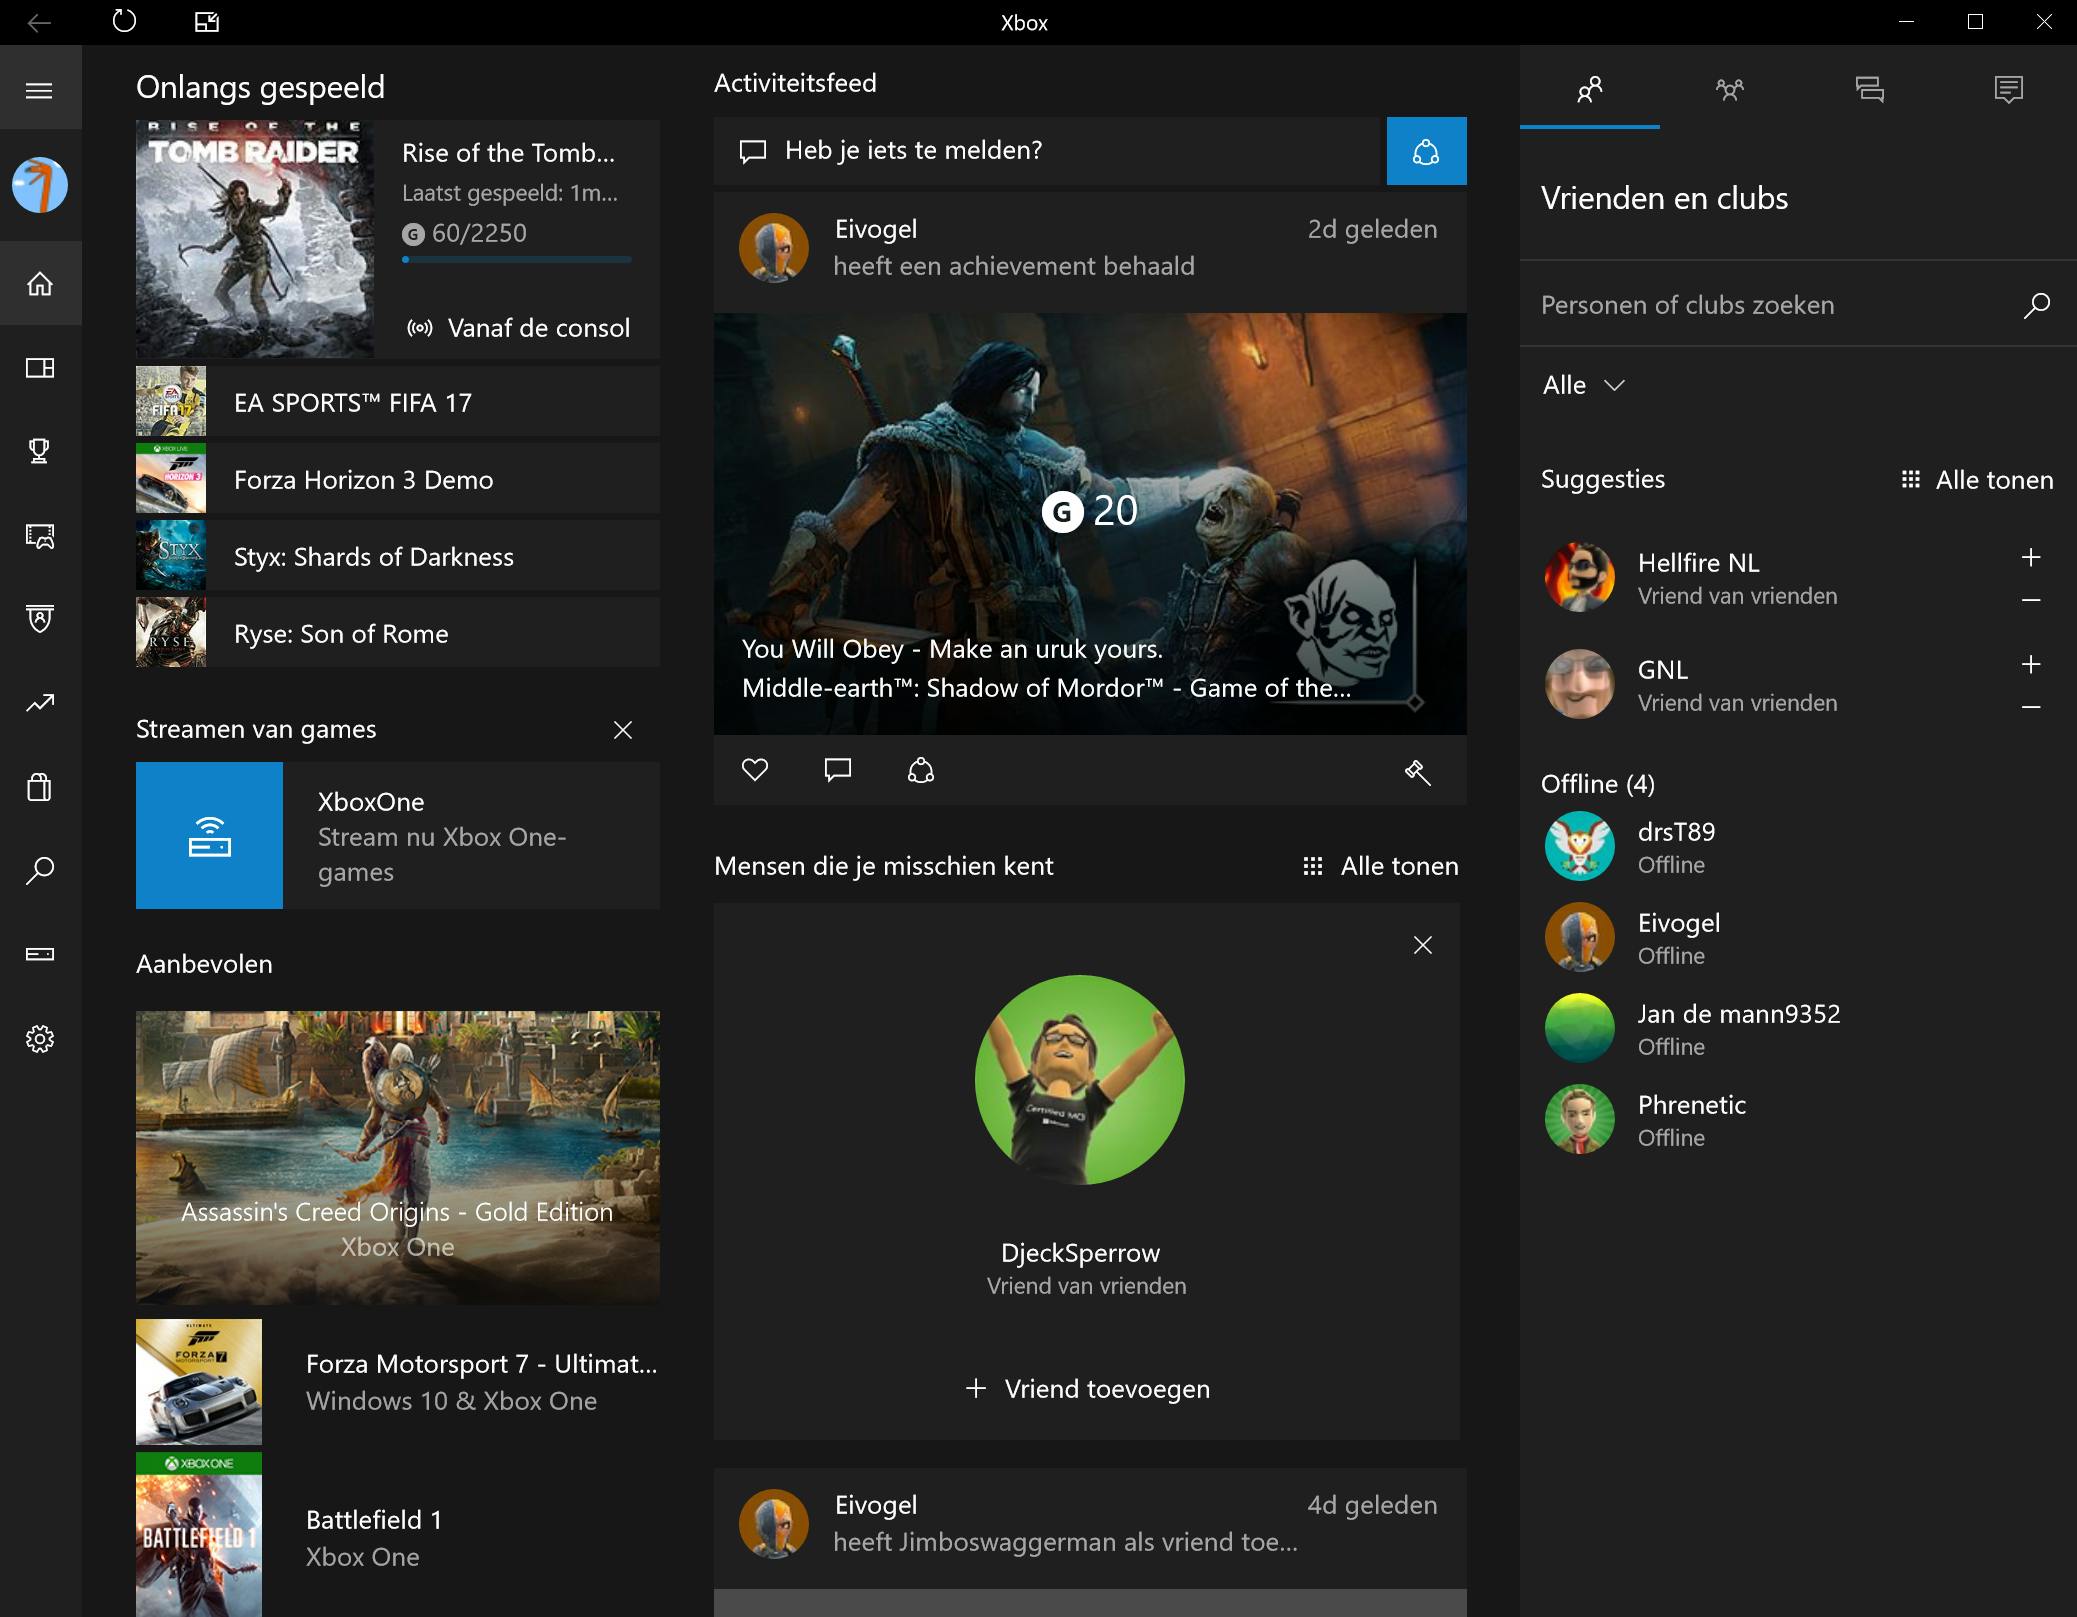Click the blue share button next to status box
Image resolution: width=2077 pixels, height=1617 pixels.
[1426, 152]
